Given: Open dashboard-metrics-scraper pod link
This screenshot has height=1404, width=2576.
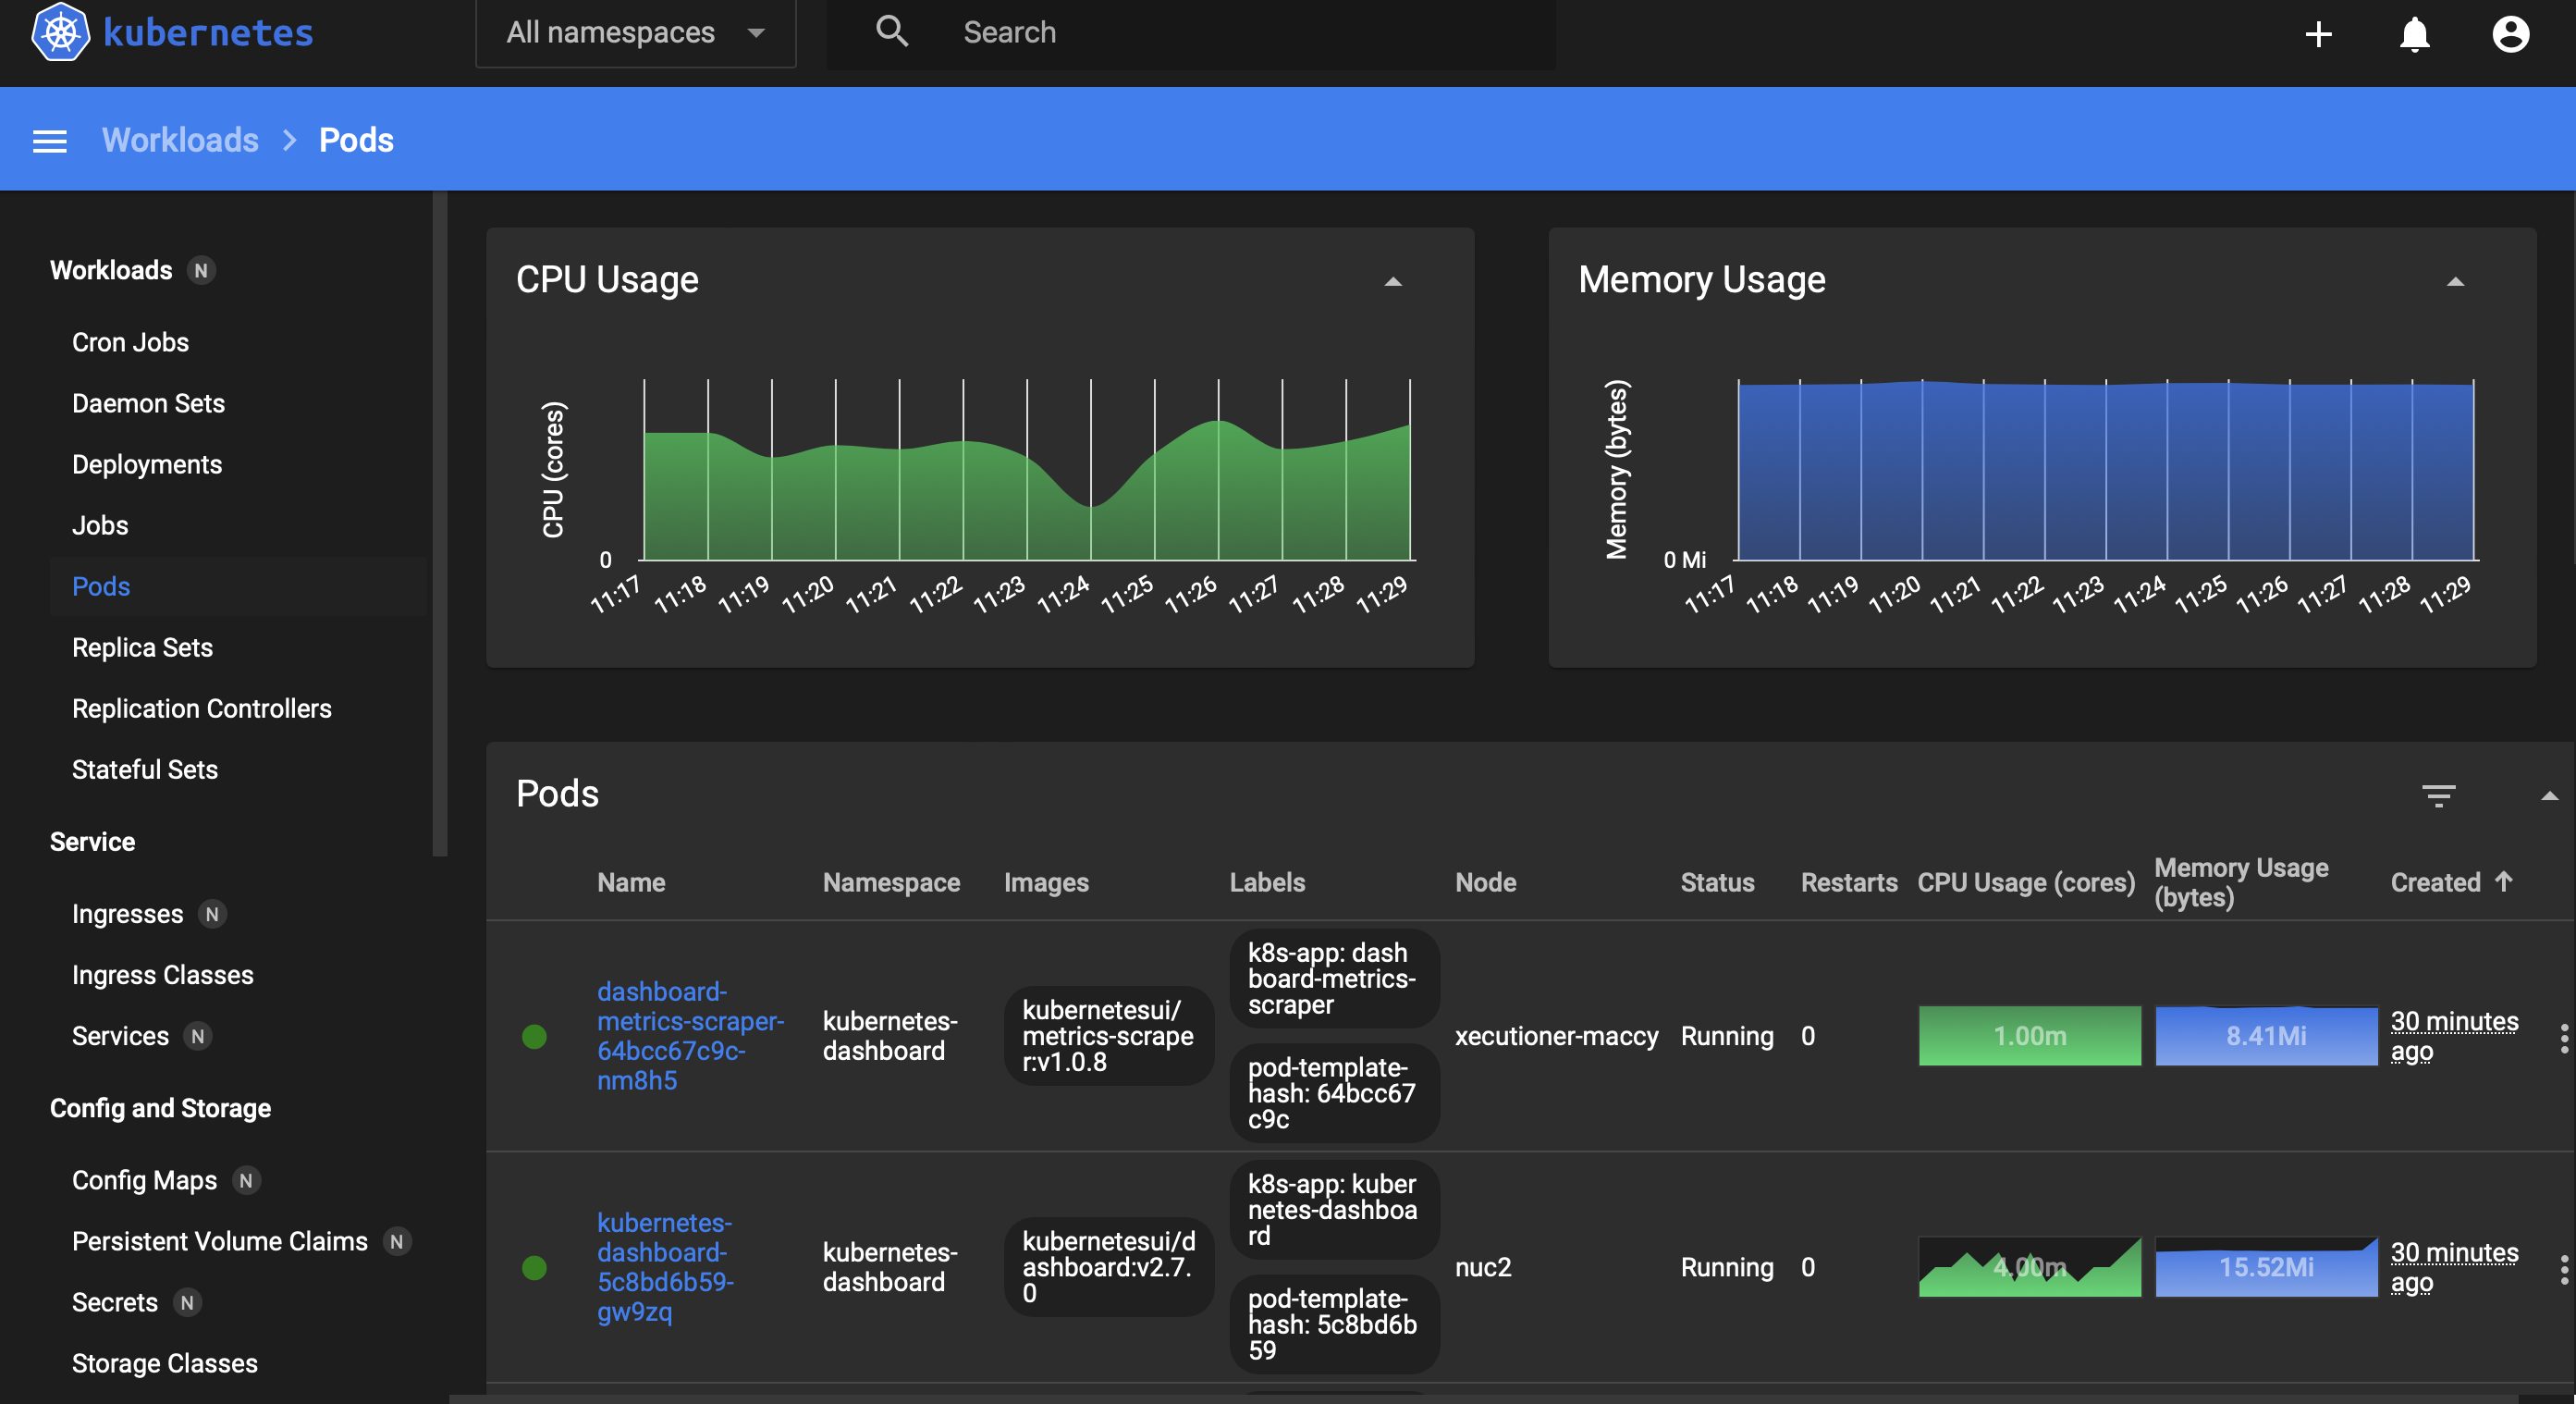Looking at the screenshot, I should click(690, 1035).
